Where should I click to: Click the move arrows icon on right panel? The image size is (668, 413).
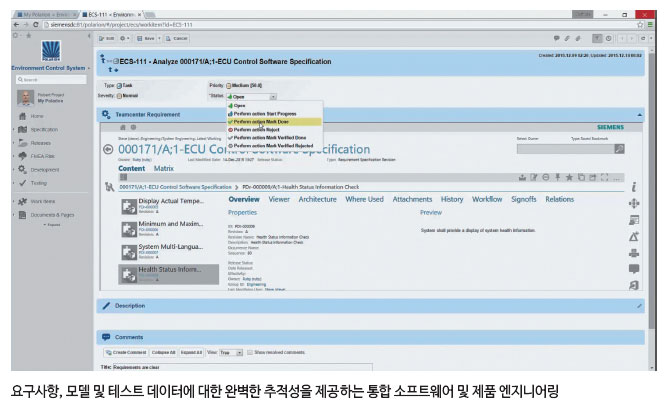click(634, 203)
